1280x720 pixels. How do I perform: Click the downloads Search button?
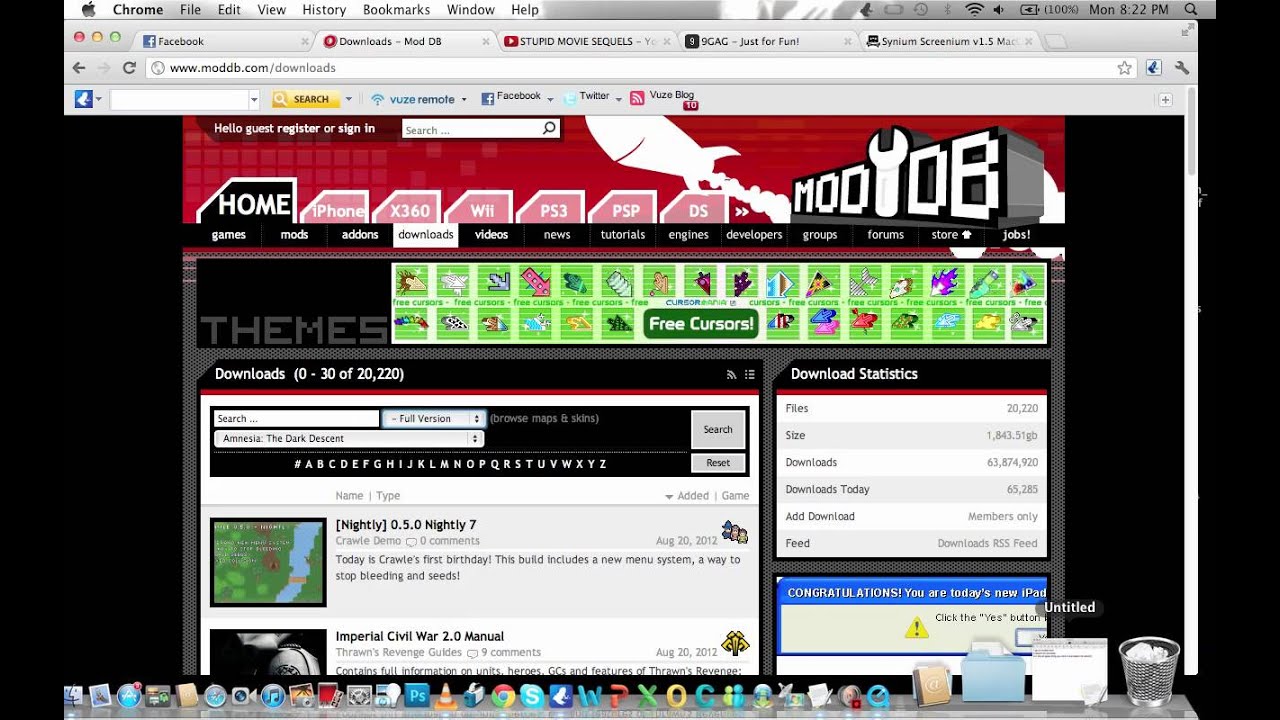718,430
